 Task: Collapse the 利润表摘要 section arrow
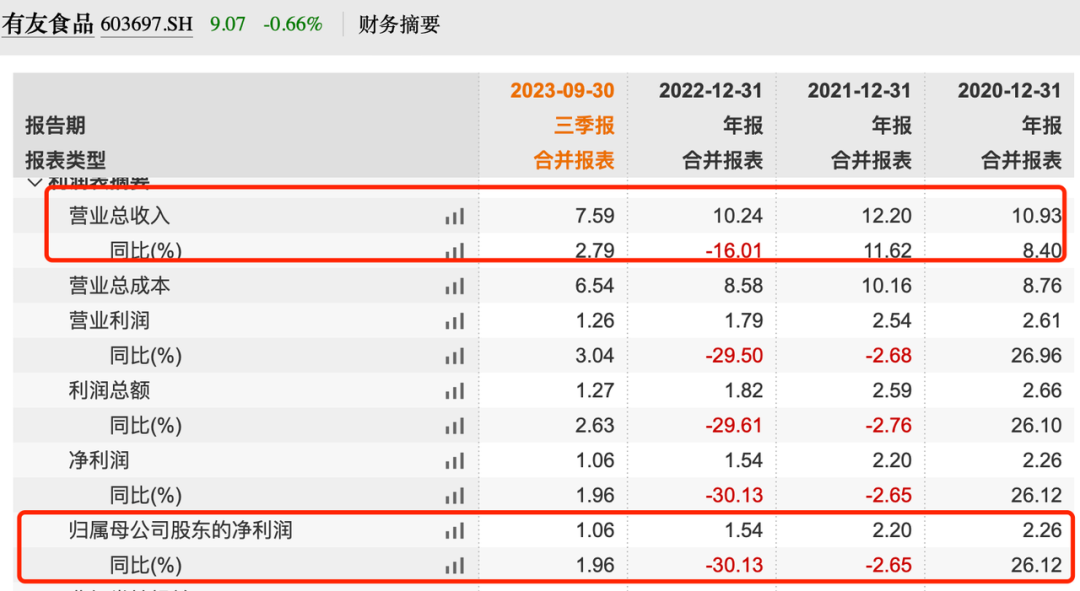[x=35, y=183]
